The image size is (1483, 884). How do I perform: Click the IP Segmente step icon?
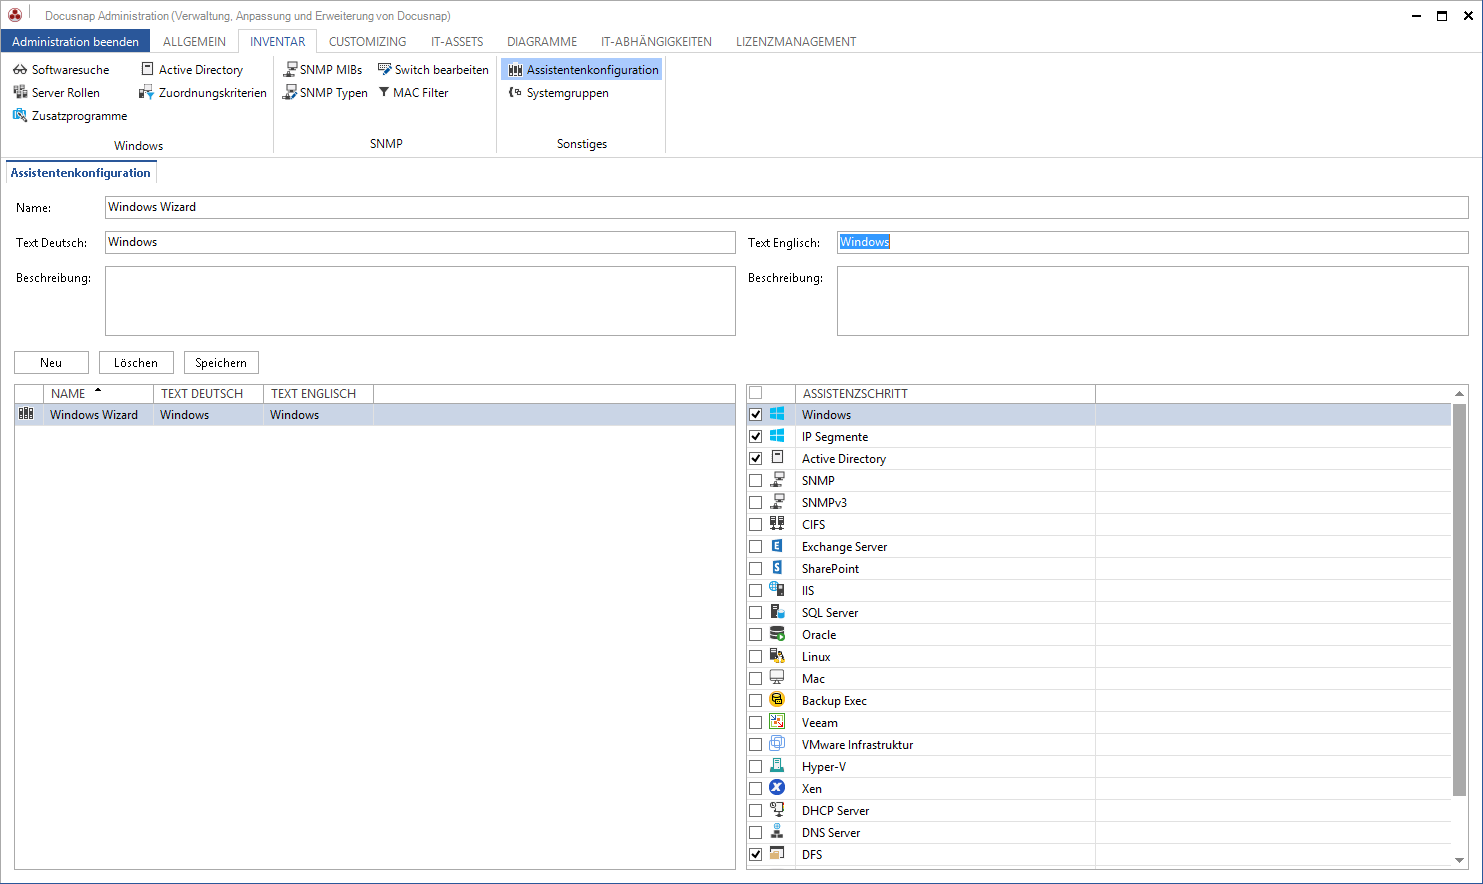point(777,436)
